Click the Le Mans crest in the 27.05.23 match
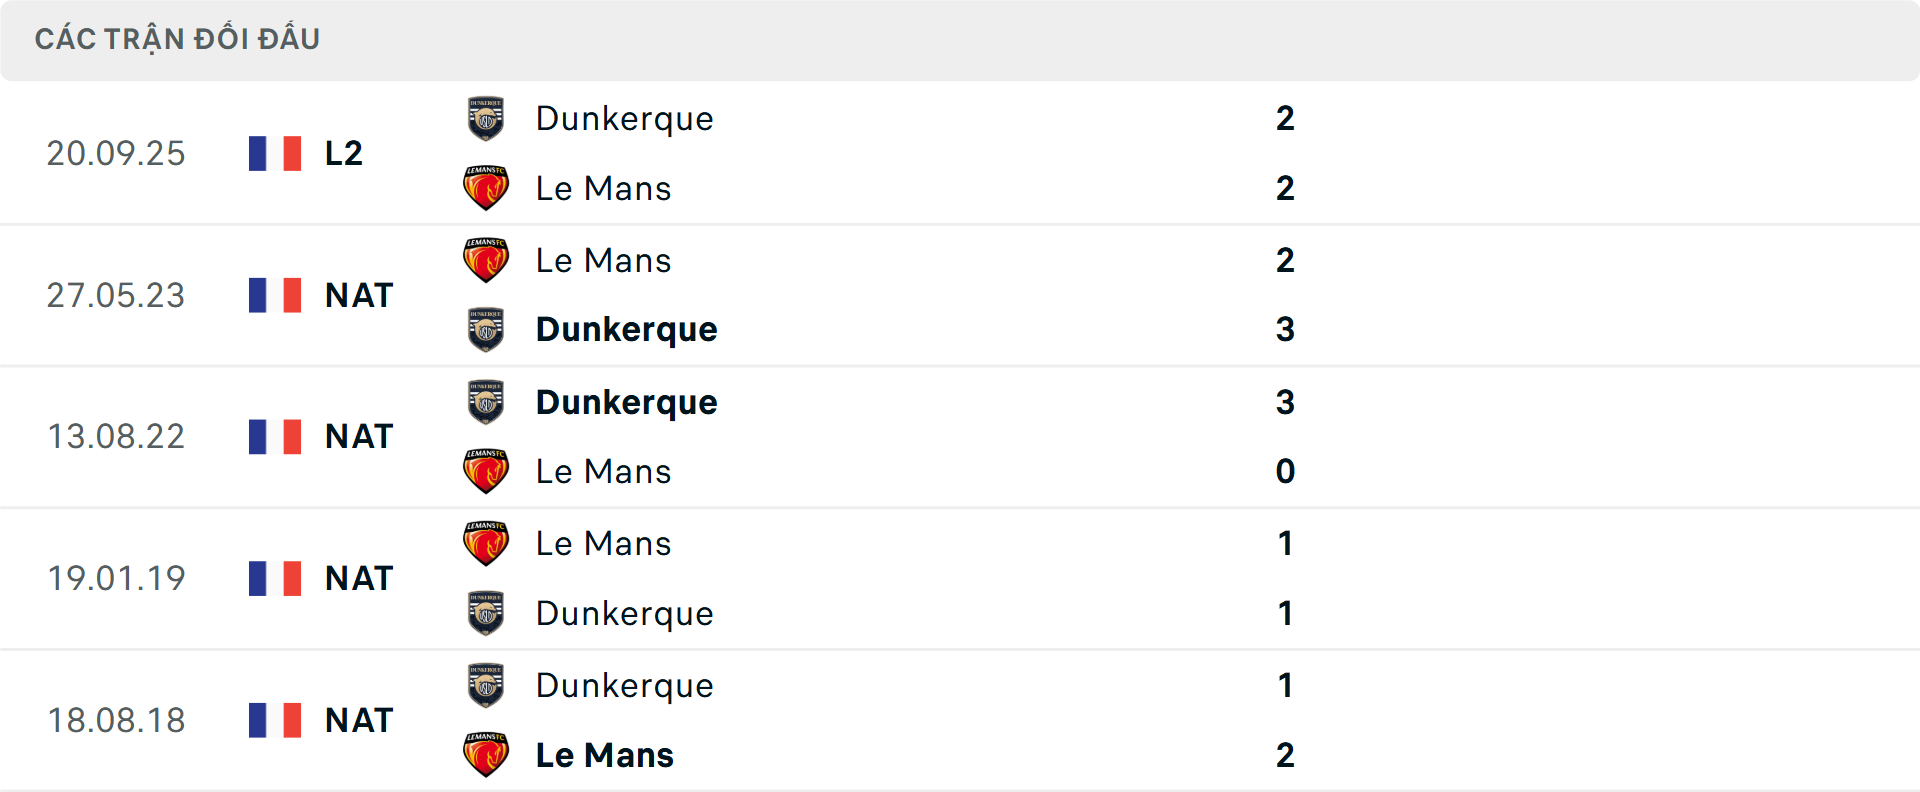 click(x=486, y=259)
